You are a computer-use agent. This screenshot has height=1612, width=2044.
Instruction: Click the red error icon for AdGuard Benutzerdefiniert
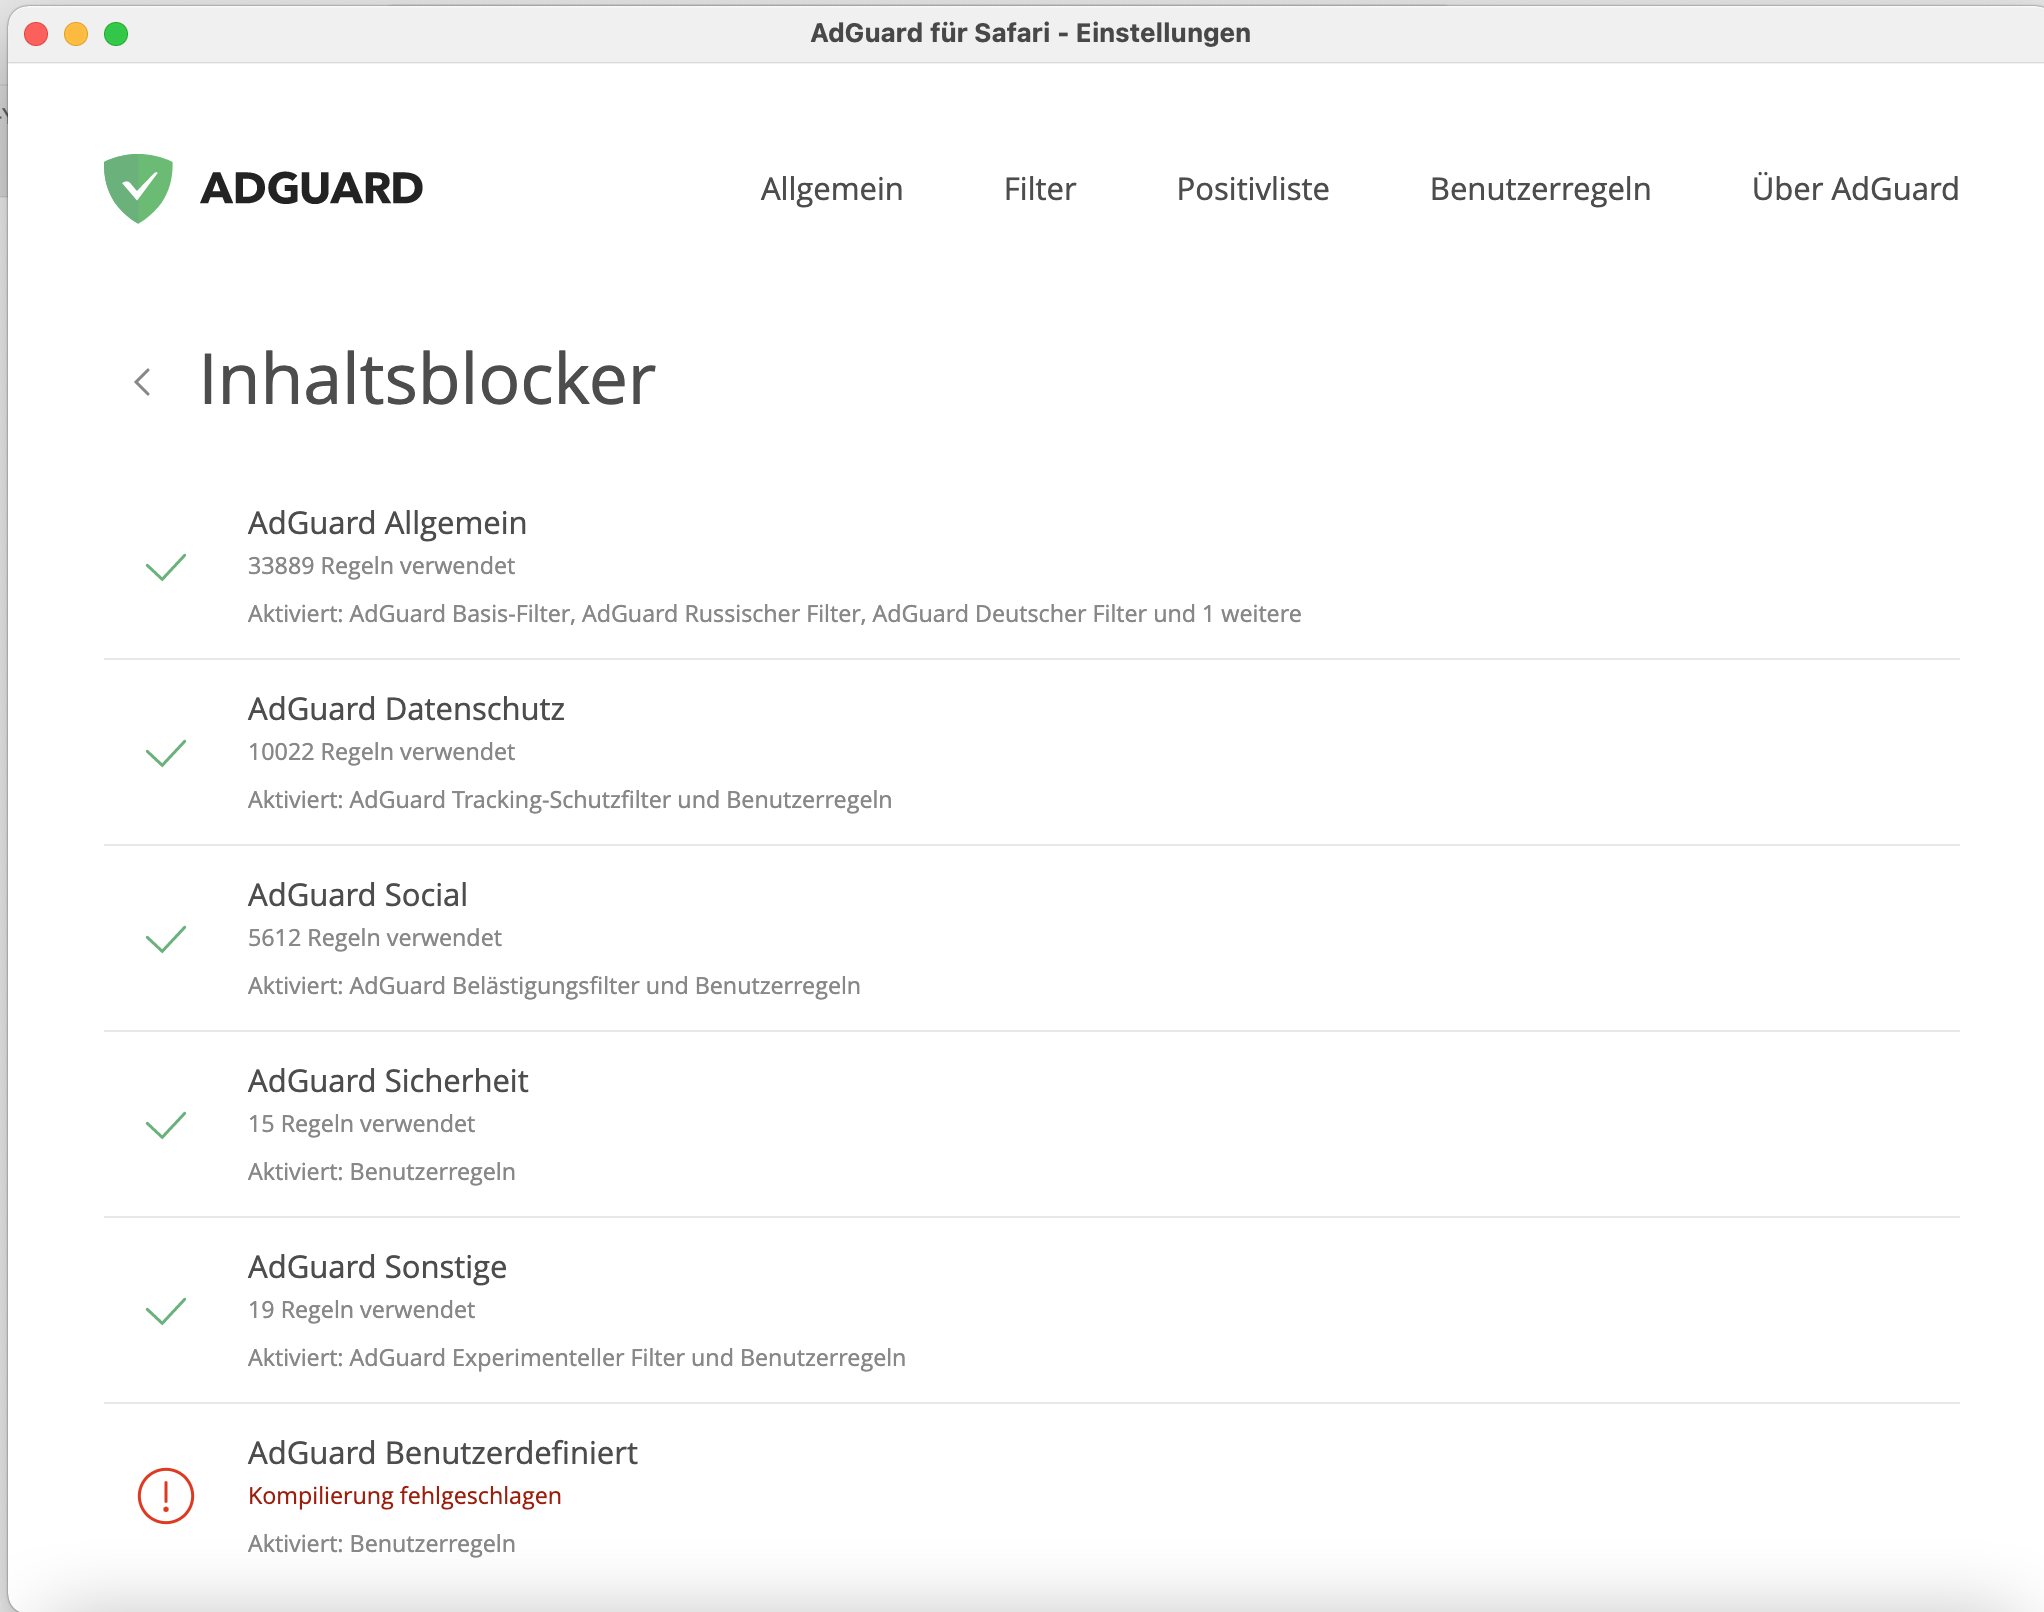tap(166, 1496)
